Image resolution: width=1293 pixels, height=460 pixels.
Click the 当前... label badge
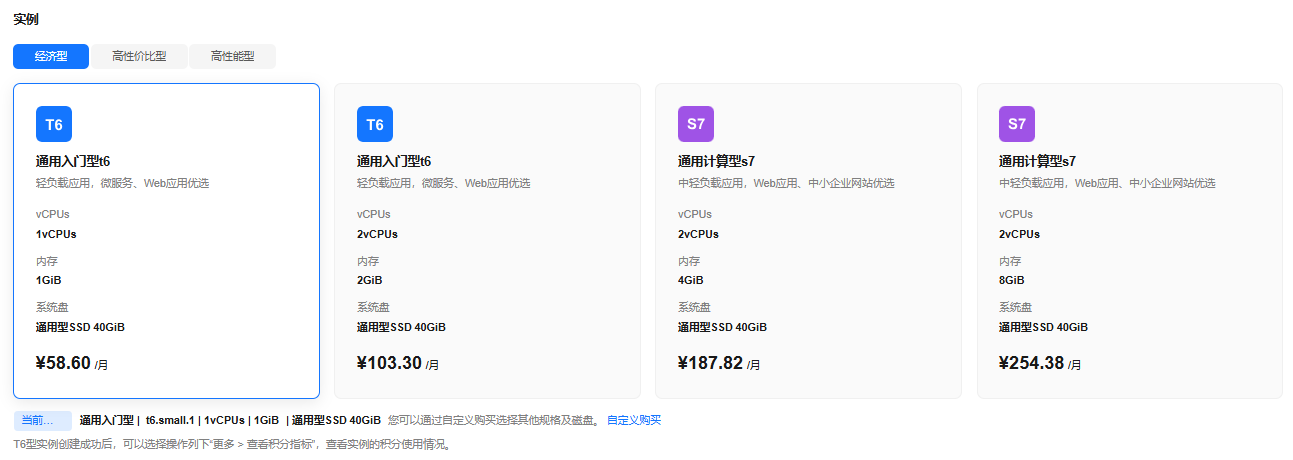click(43, 420)
